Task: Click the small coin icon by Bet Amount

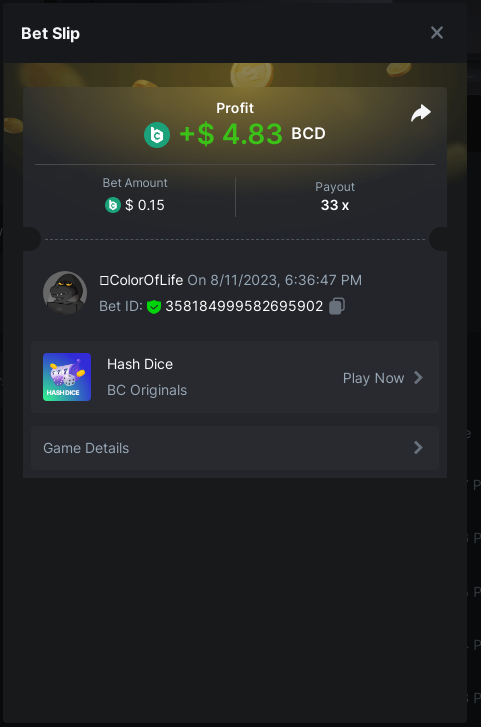Action: pos(113,205)
